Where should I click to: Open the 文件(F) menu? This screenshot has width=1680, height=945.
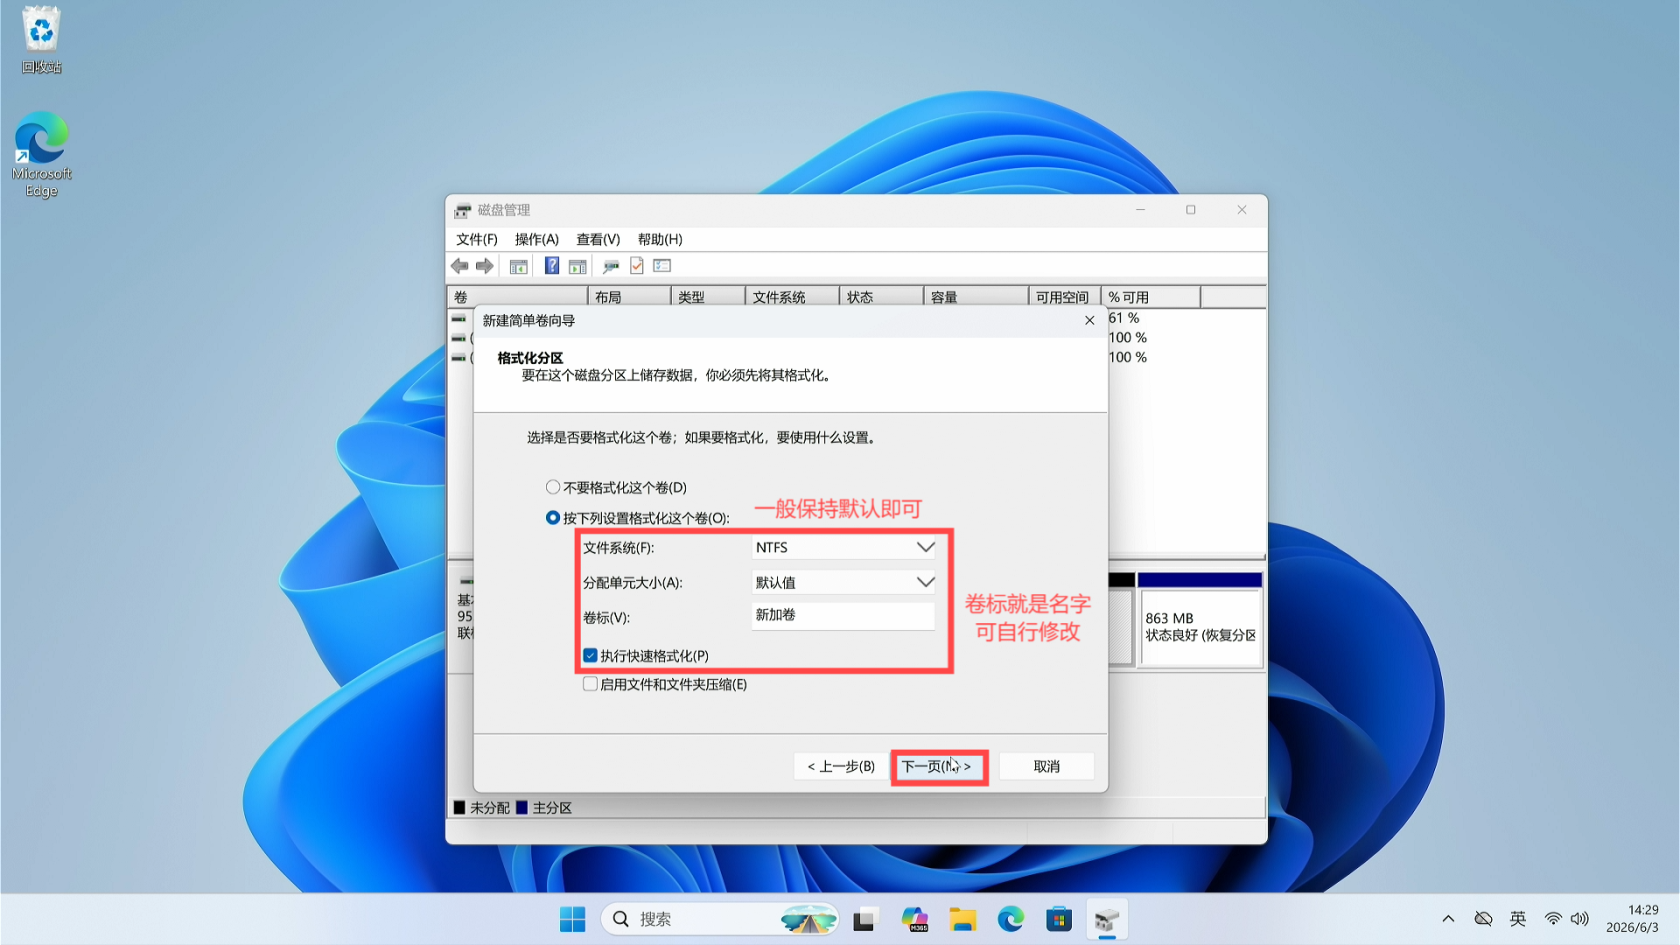click(x=477, y=240)
